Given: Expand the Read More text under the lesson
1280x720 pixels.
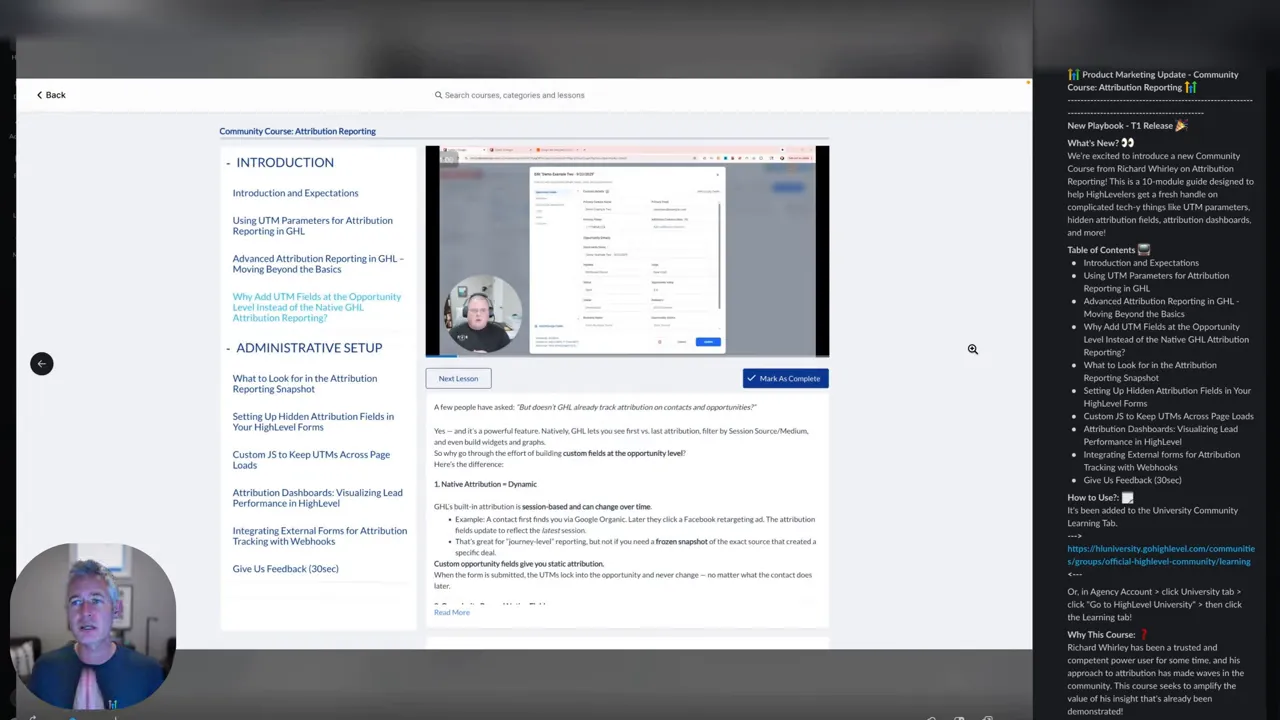Looking at the screenshot, I should coord(451,611).
